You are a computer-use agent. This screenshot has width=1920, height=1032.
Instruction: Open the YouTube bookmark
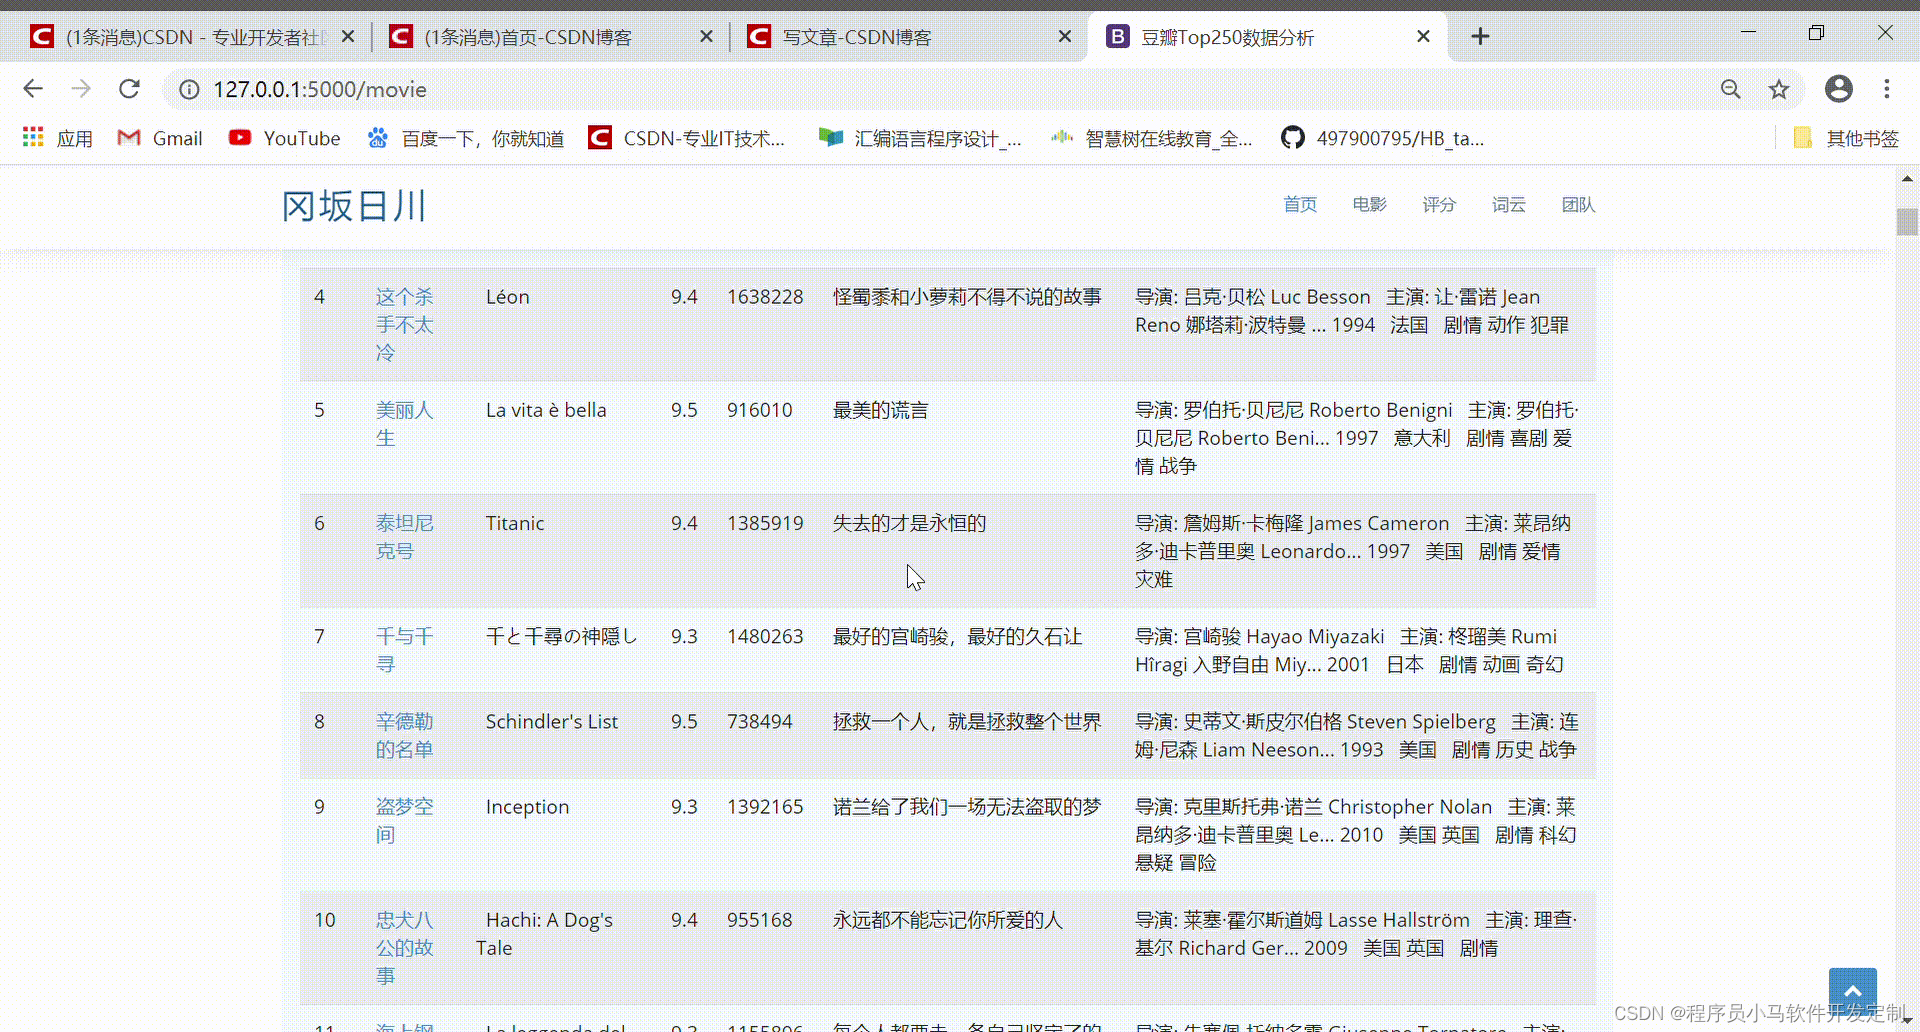pos(285,138)
